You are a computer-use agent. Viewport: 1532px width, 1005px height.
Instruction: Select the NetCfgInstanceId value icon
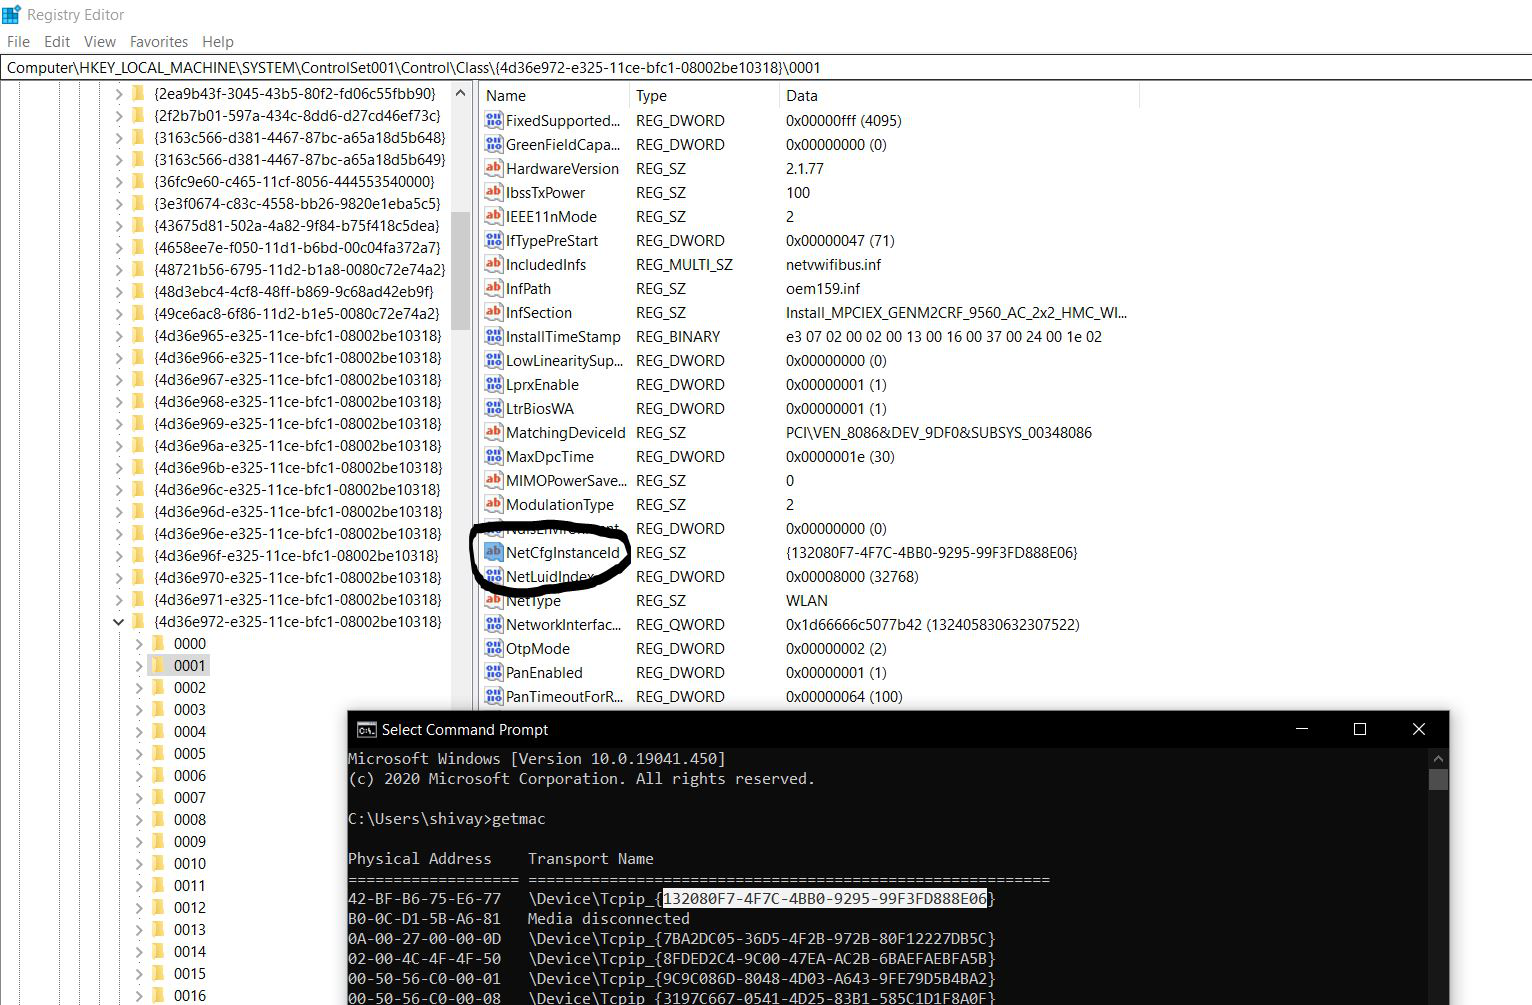click(x=493, y=552)
